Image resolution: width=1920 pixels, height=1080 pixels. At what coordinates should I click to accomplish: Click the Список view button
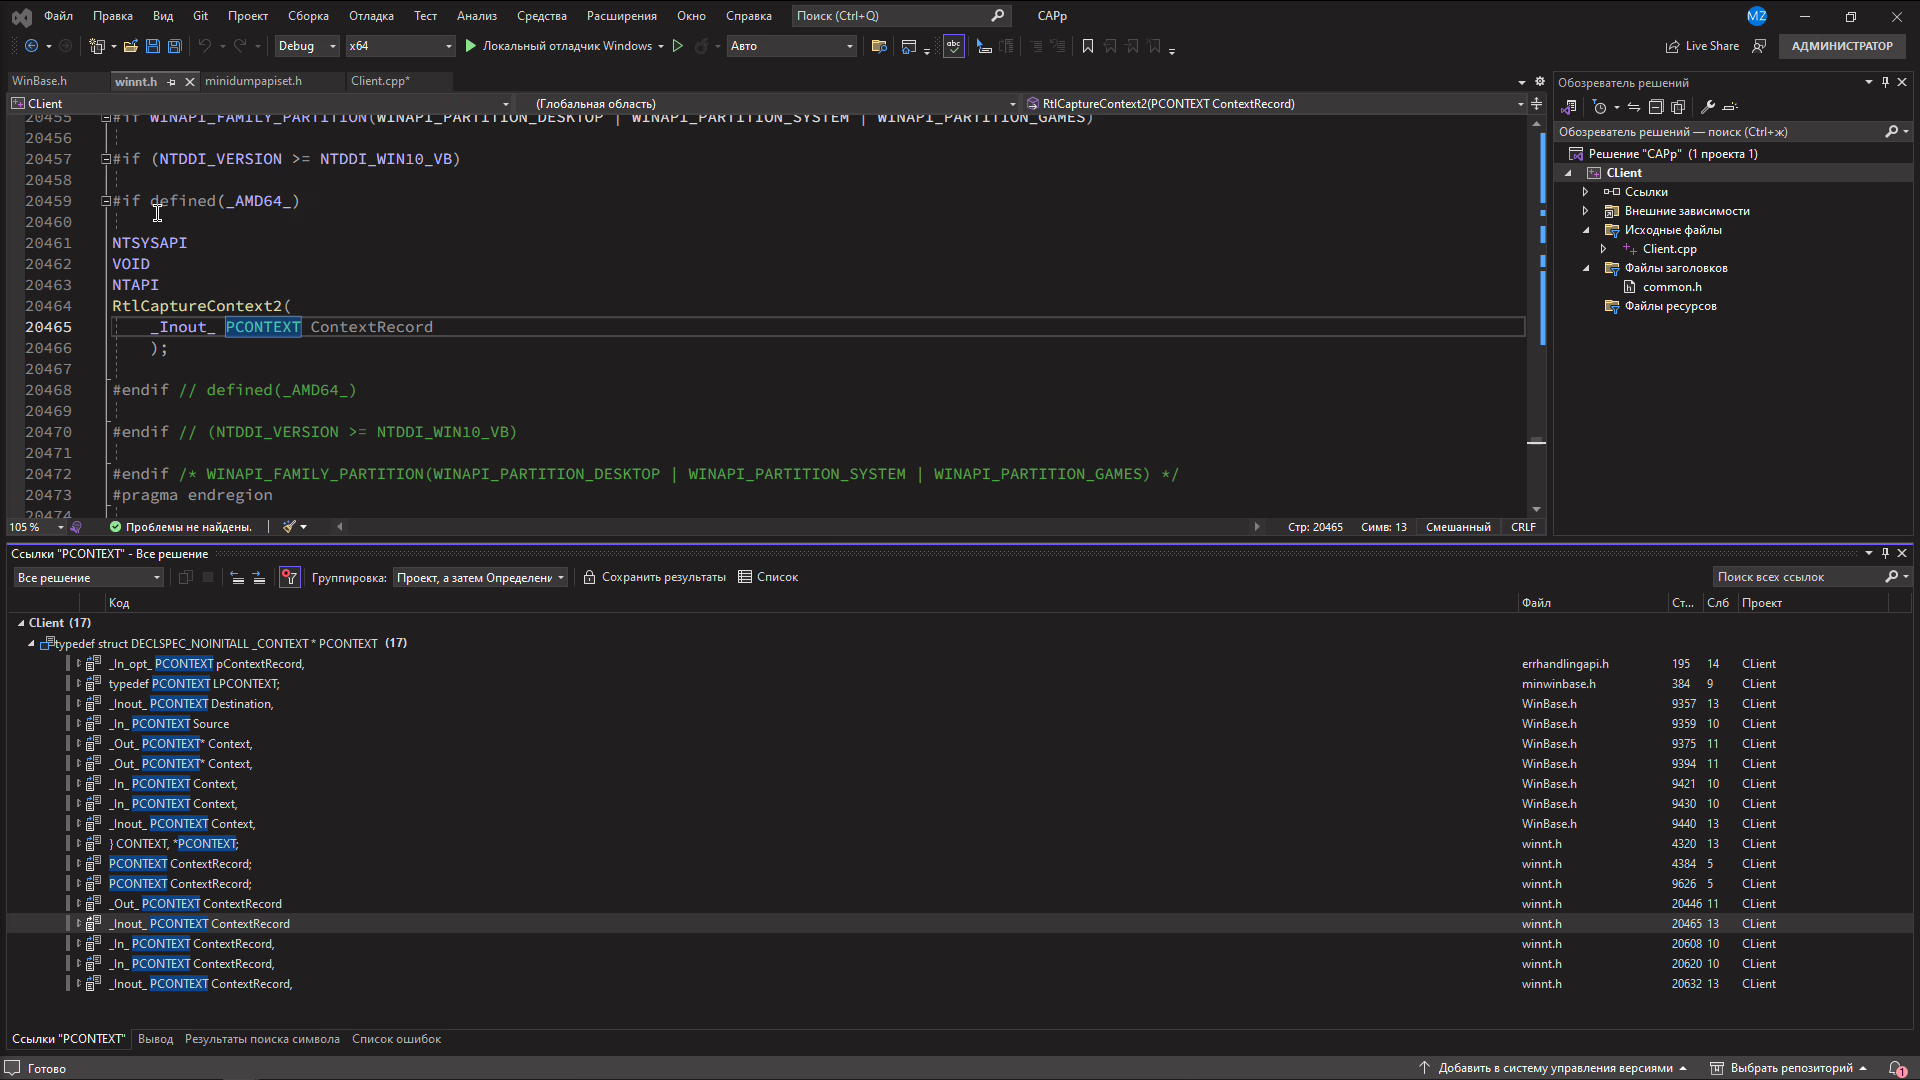[x=768, y=577]
